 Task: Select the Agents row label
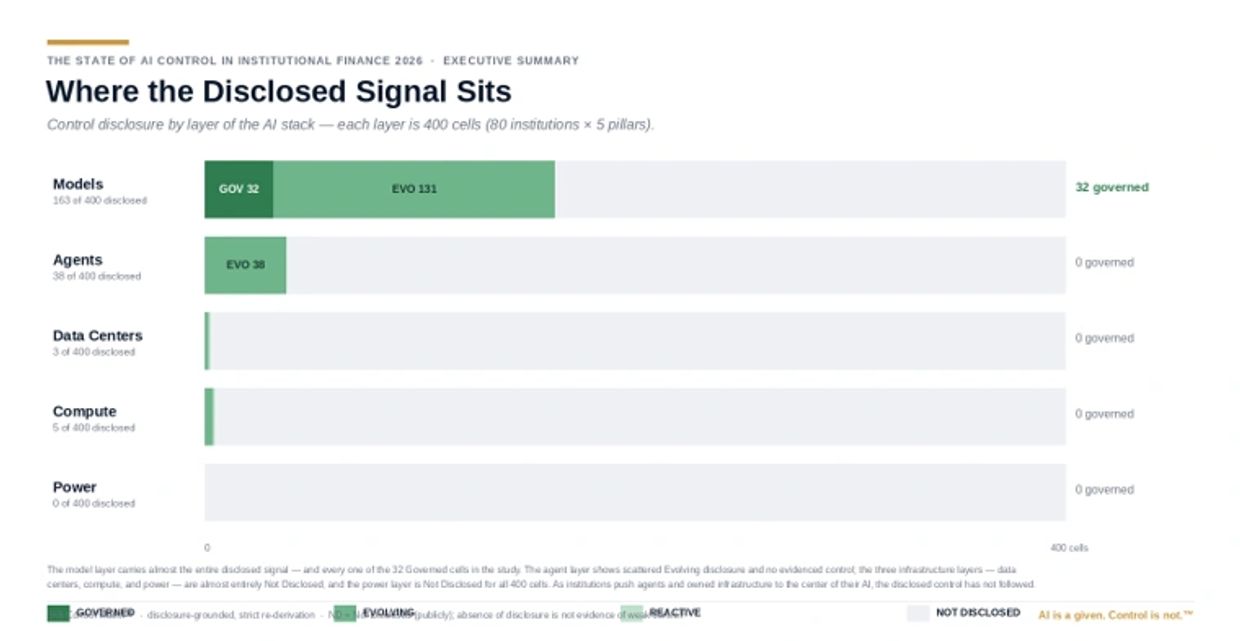(78, 260)
